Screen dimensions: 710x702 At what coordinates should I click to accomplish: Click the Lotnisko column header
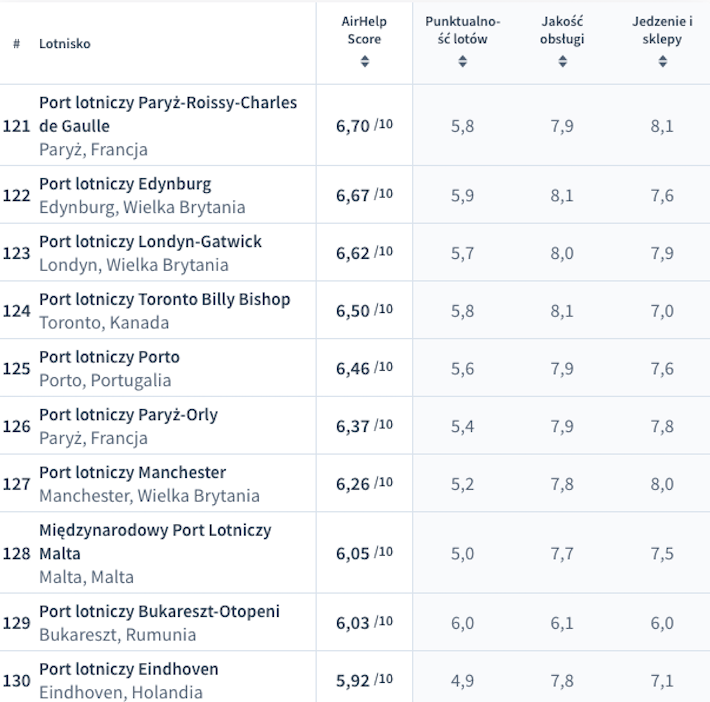click(65, 44)
